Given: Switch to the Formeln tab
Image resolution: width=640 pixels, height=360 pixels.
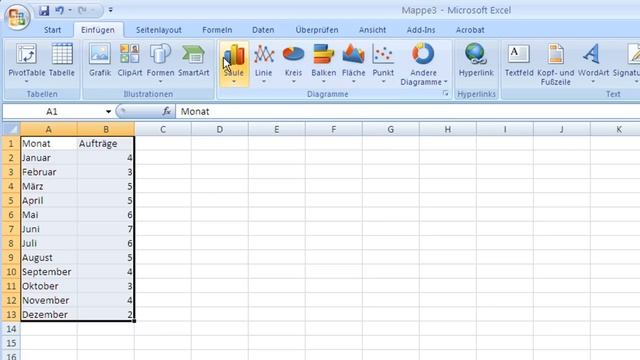Looking at the screenshot, I should tap(217, 30).
